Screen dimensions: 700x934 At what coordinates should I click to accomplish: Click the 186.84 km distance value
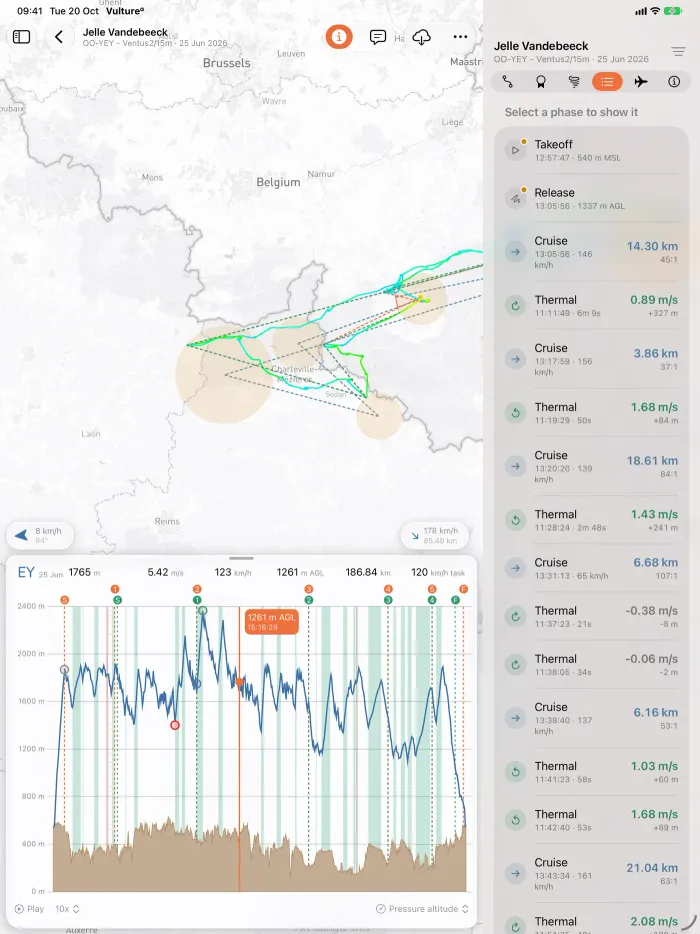[x=368, y=572]
